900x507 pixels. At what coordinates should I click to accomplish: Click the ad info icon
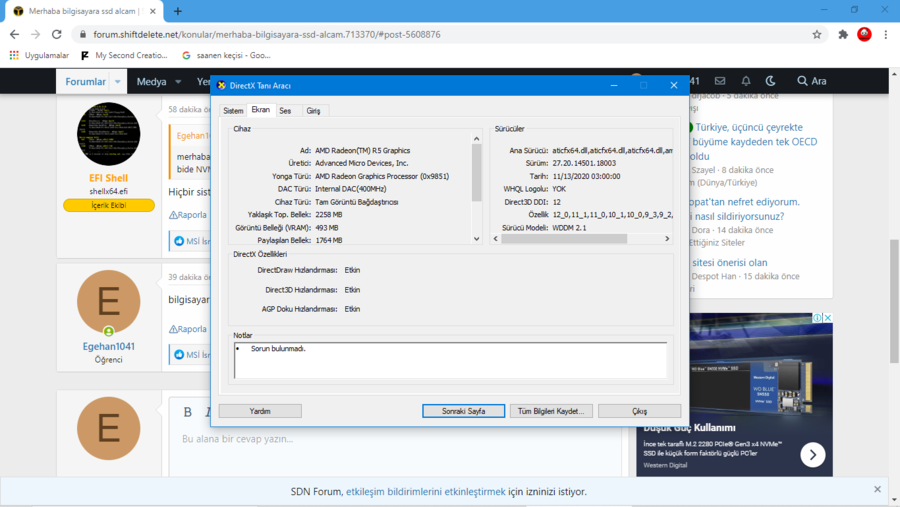point(817,318)
